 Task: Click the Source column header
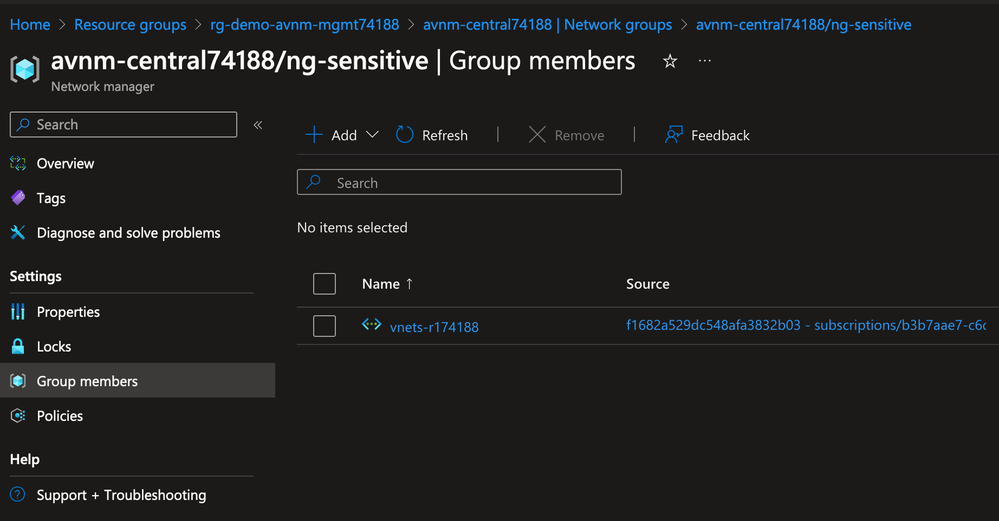pos(647,283)
